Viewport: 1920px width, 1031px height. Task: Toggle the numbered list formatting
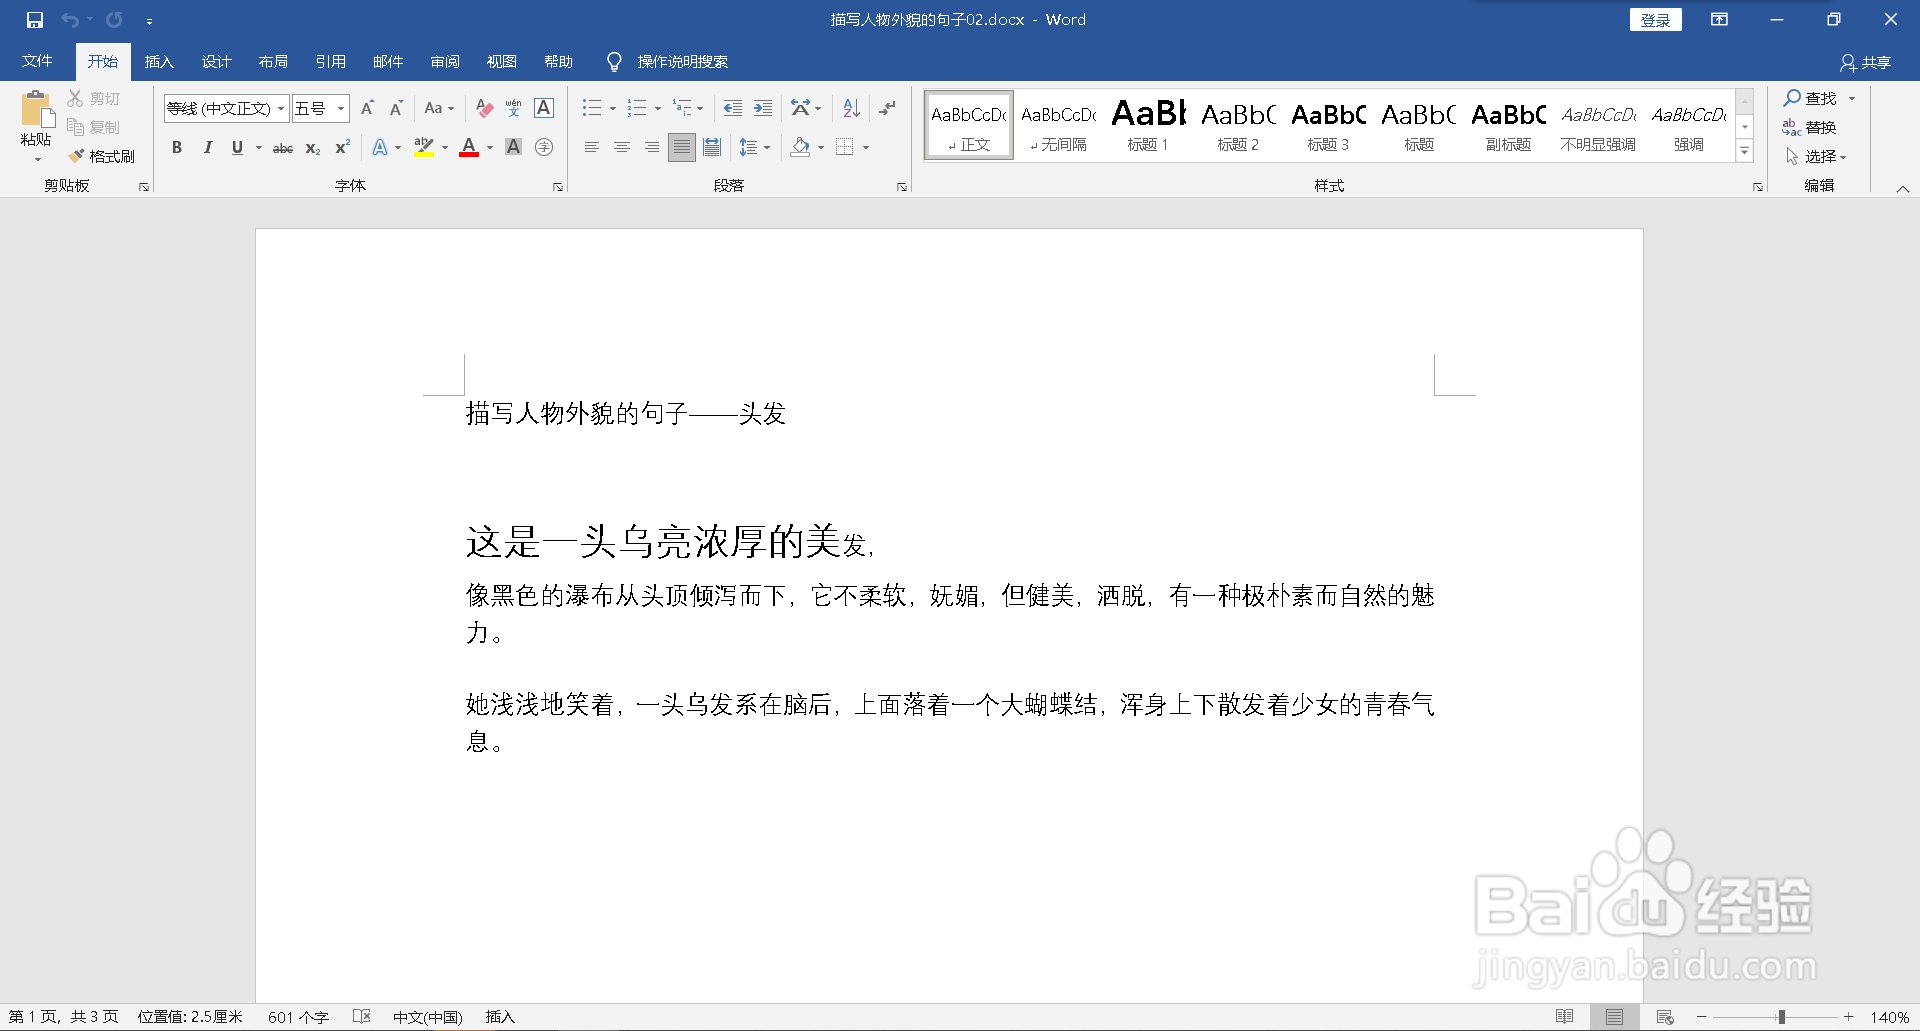[638, 108]
